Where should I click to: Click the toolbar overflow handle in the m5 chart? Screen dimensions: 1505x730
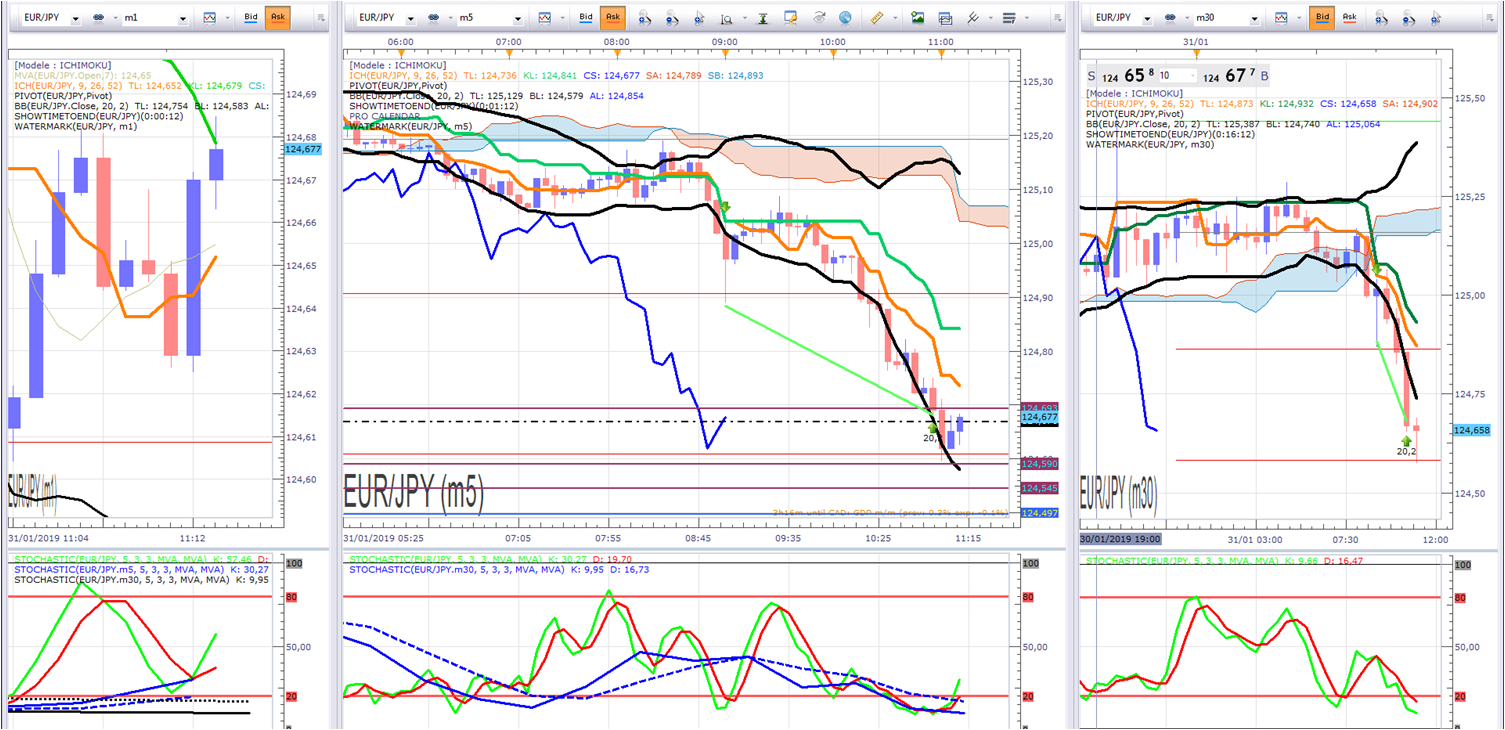pyautogui.click(x=1059, y=18)
